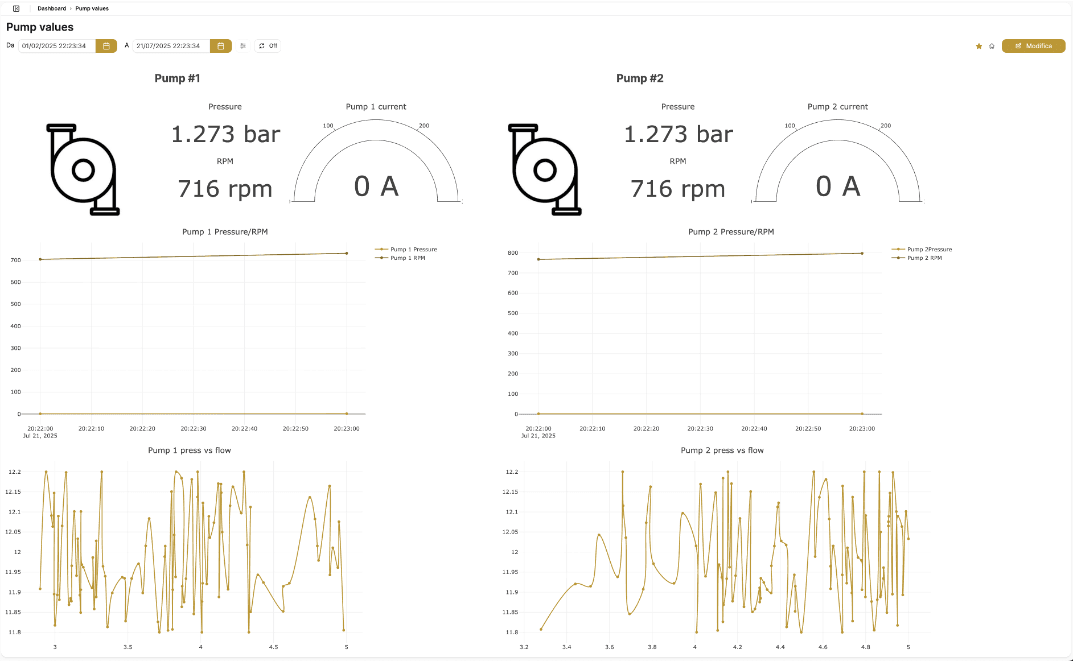This screenshot has width=1074, height=662.
Task: Open the start date calendar picker
Action: click(106, 46)
